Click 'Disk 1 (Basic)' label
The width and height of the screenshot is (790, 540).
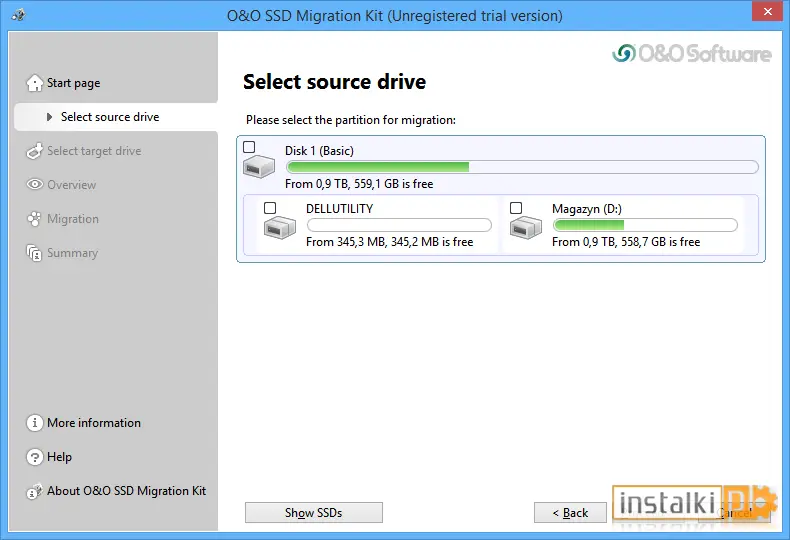(x=319, y=151)
